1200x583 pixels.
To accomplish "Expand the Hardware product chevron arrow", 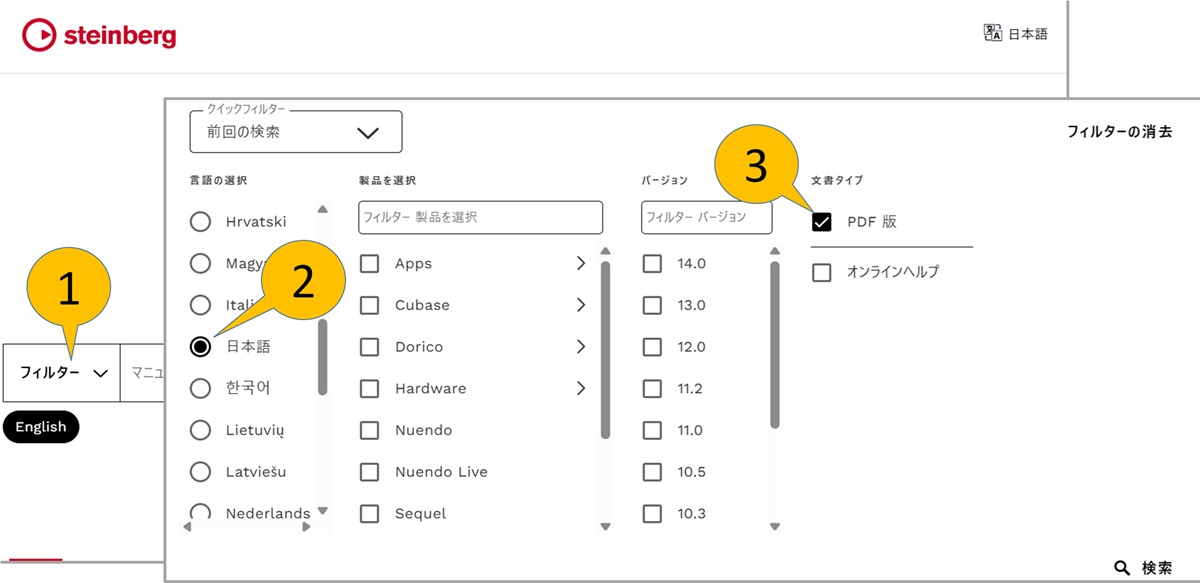I will [x=581, y=388].
